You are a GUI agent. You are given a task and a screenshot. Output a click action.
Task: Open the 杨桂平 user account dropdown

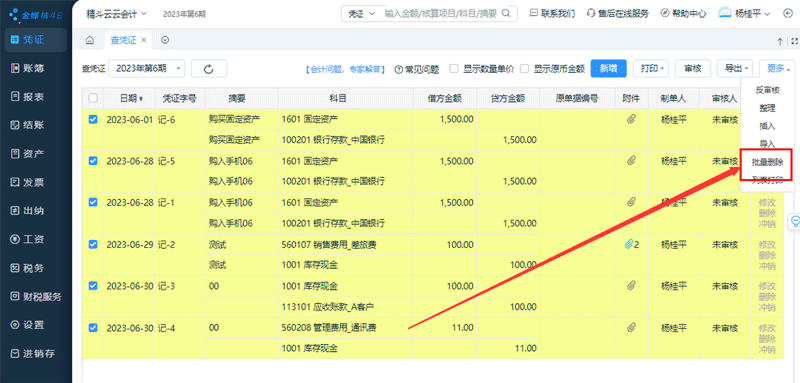[x=744, y=14]
